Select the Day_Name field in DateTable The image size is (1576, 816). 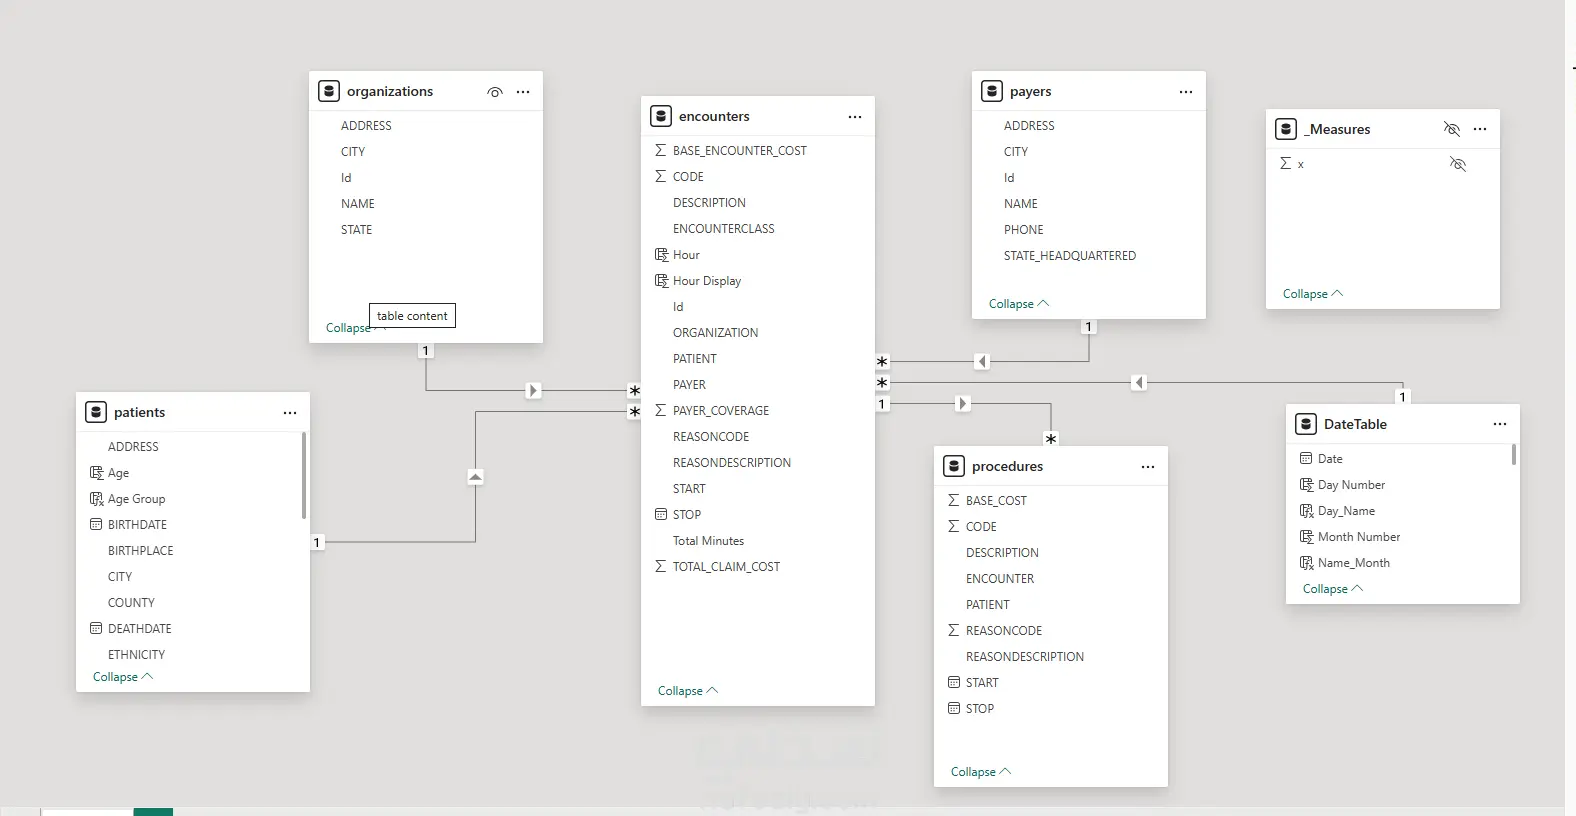point(1346,511)
